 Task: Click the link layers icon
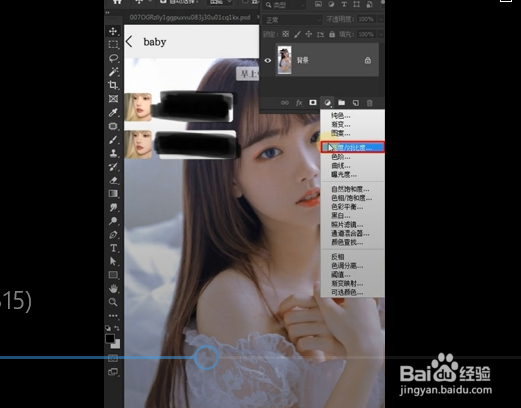(285, 103)
